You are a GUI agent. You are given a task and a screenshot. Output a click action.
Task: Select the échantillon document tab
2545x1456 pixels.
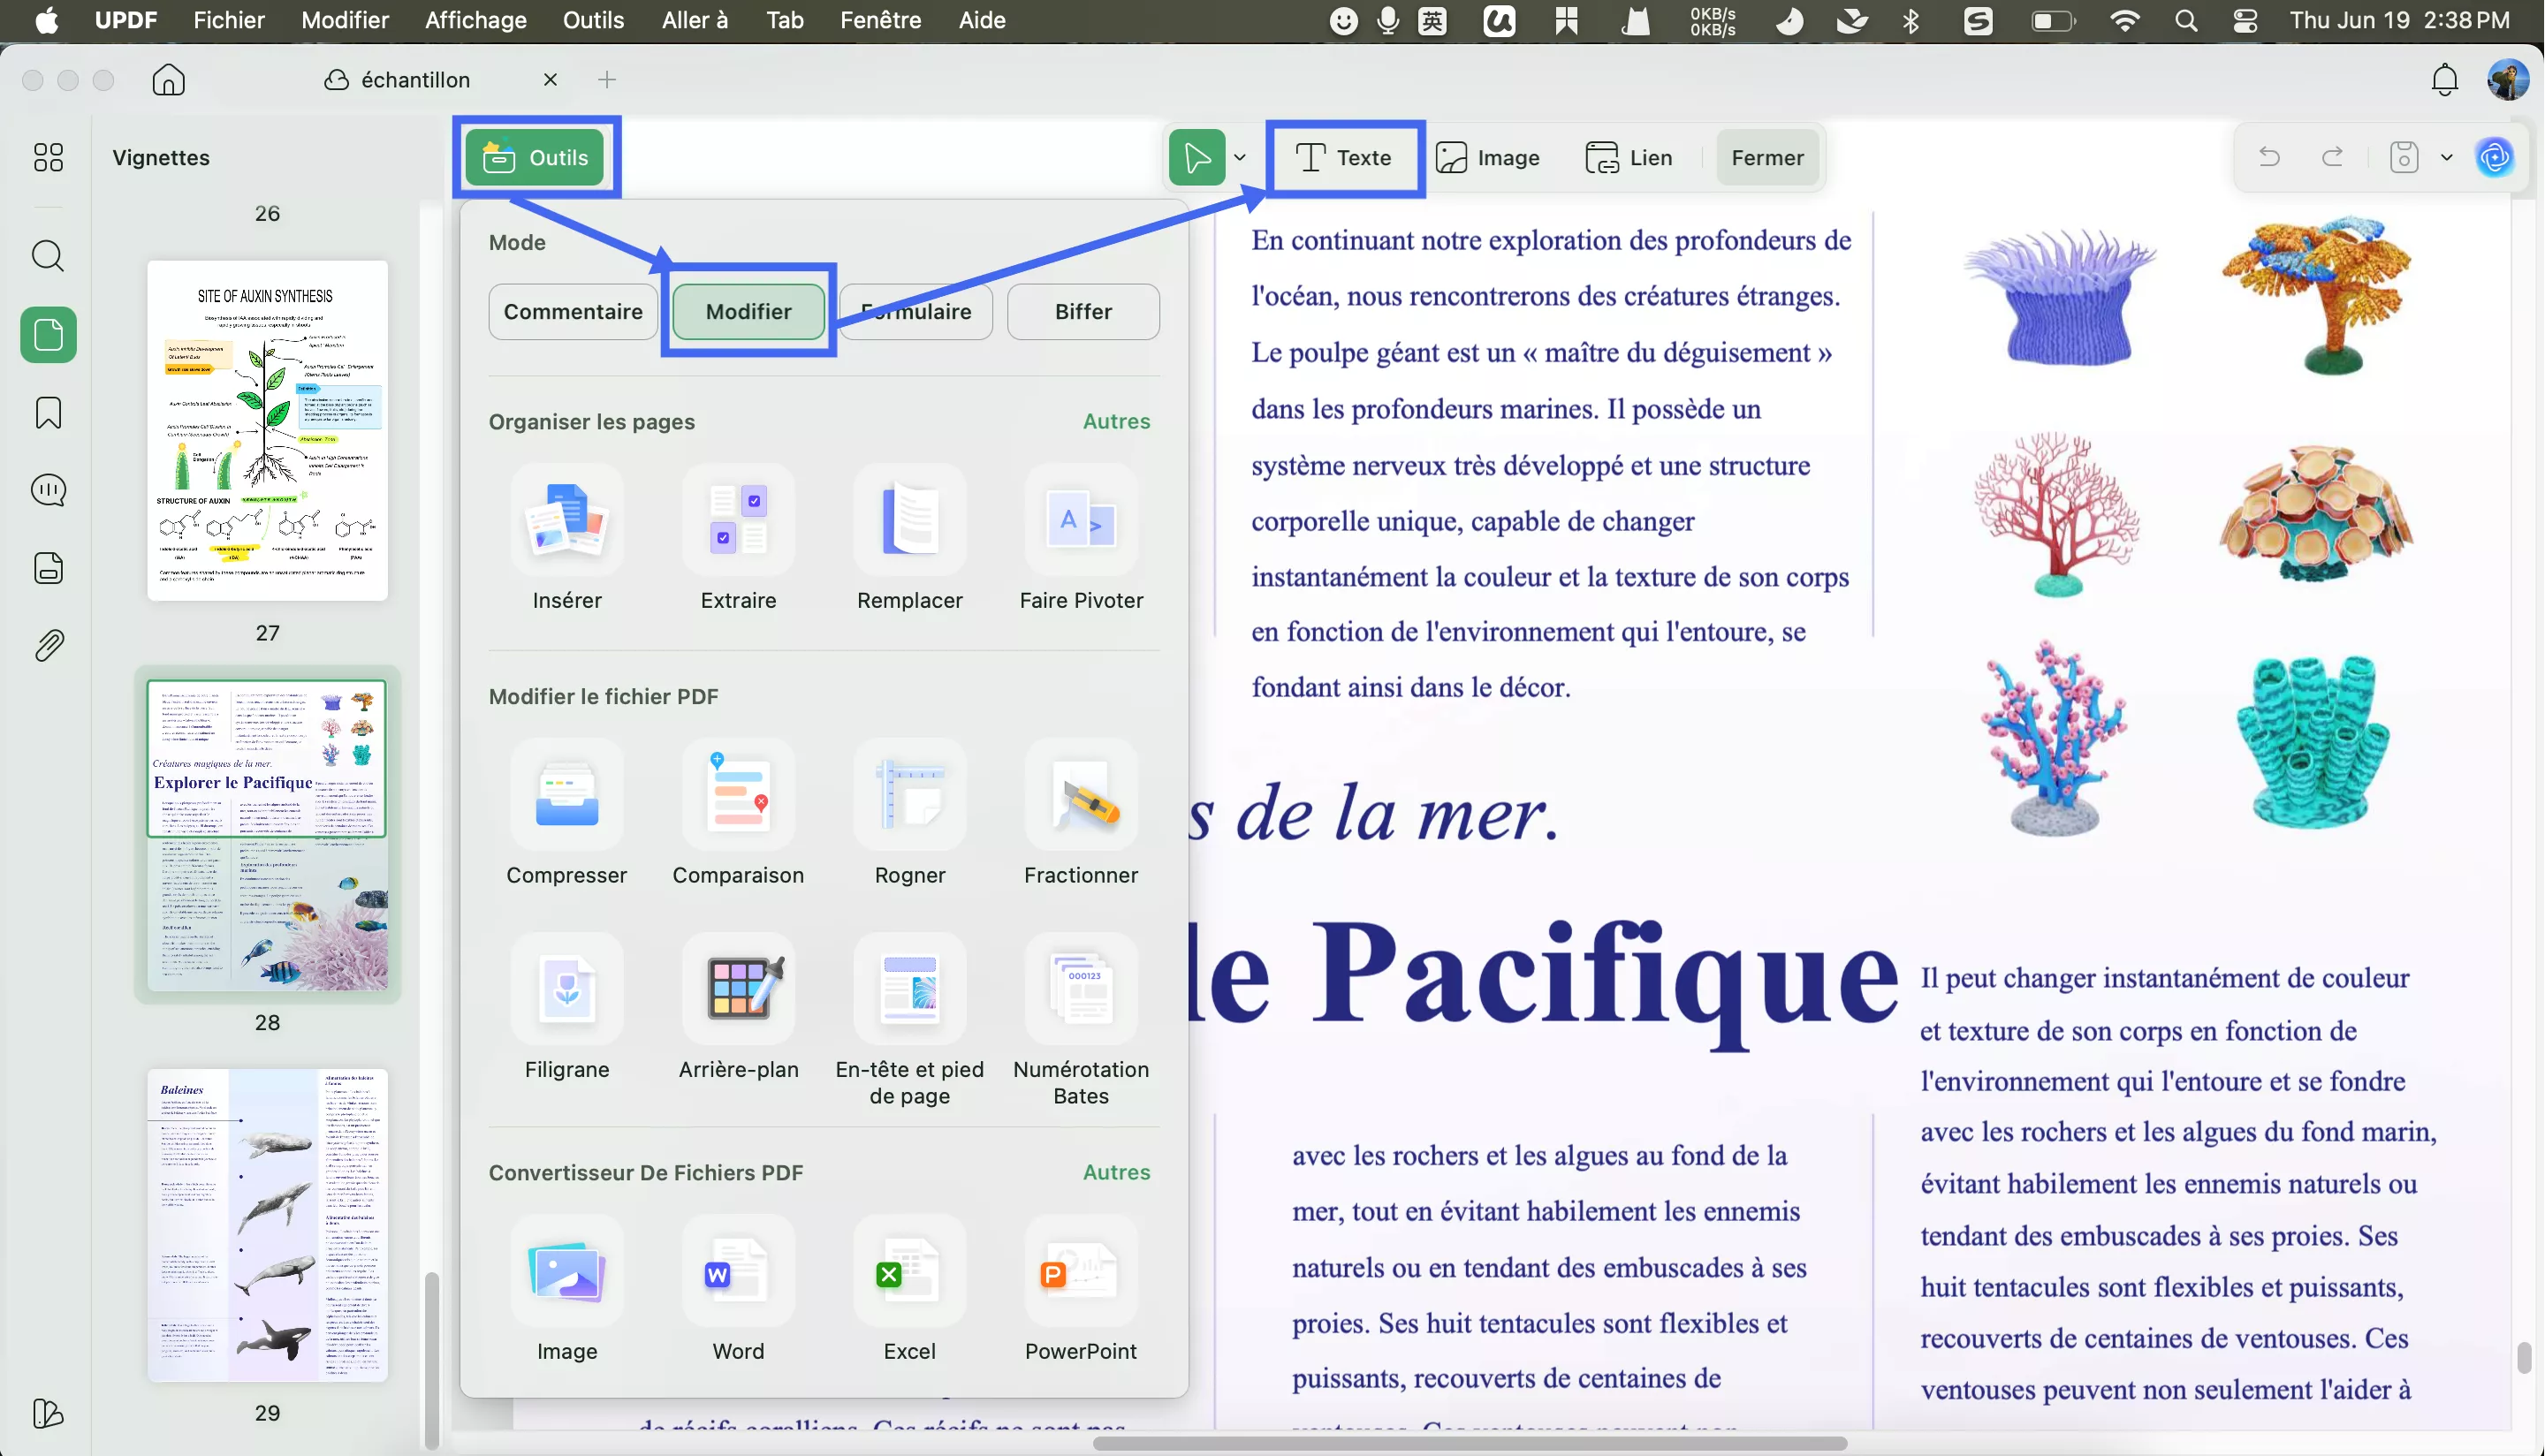click(x=415, y=80)
